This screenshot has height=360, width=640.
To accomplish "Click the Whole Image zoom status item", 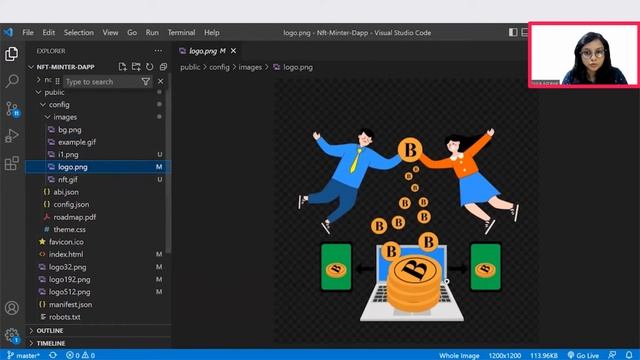I will pos(459,356).
